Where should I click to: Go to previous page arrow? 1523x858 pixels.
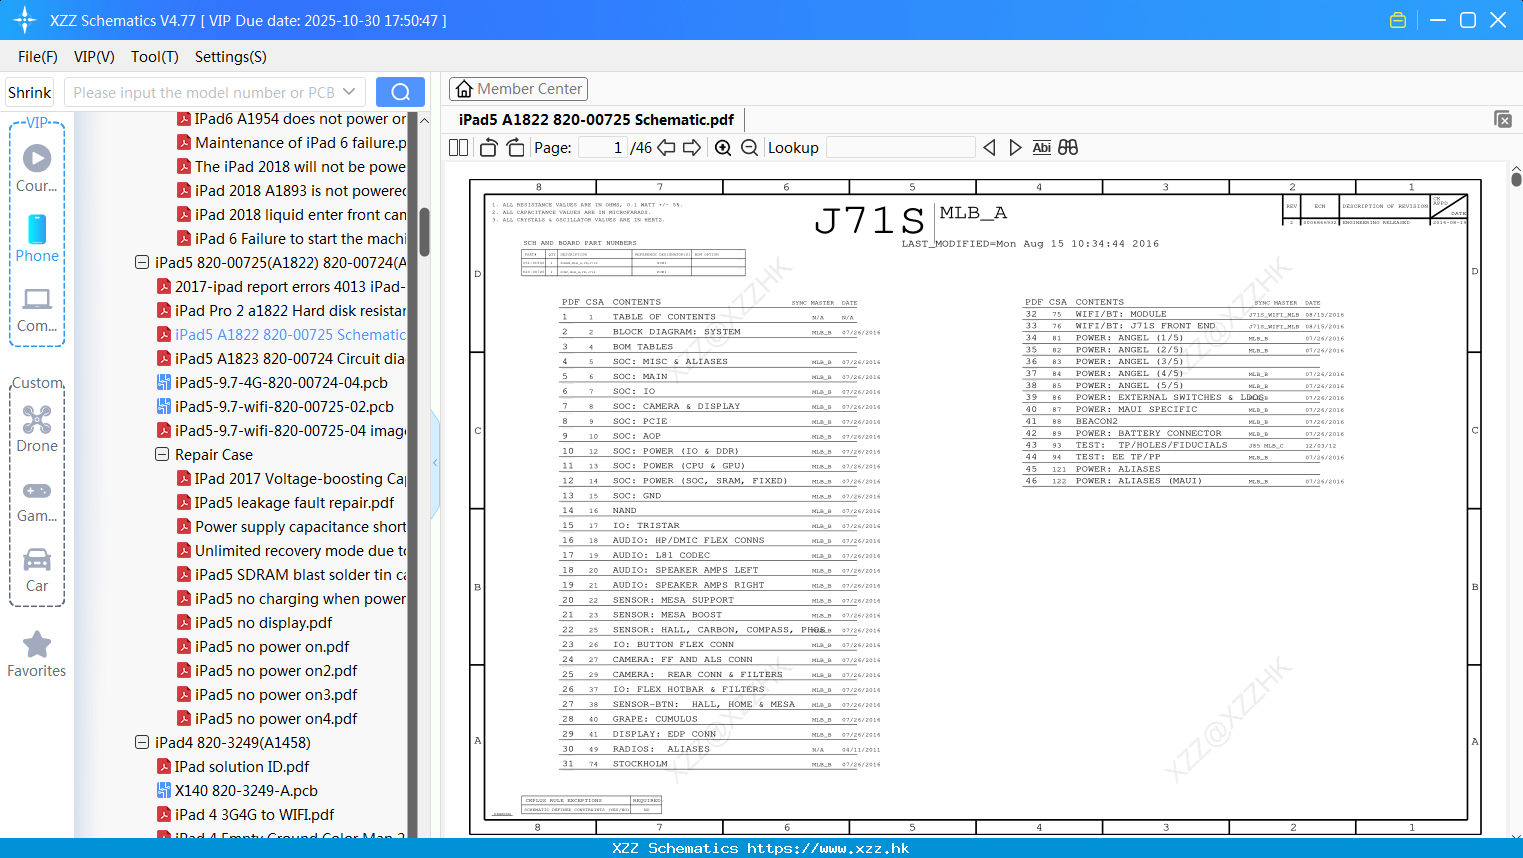click(x=666, y=148)
